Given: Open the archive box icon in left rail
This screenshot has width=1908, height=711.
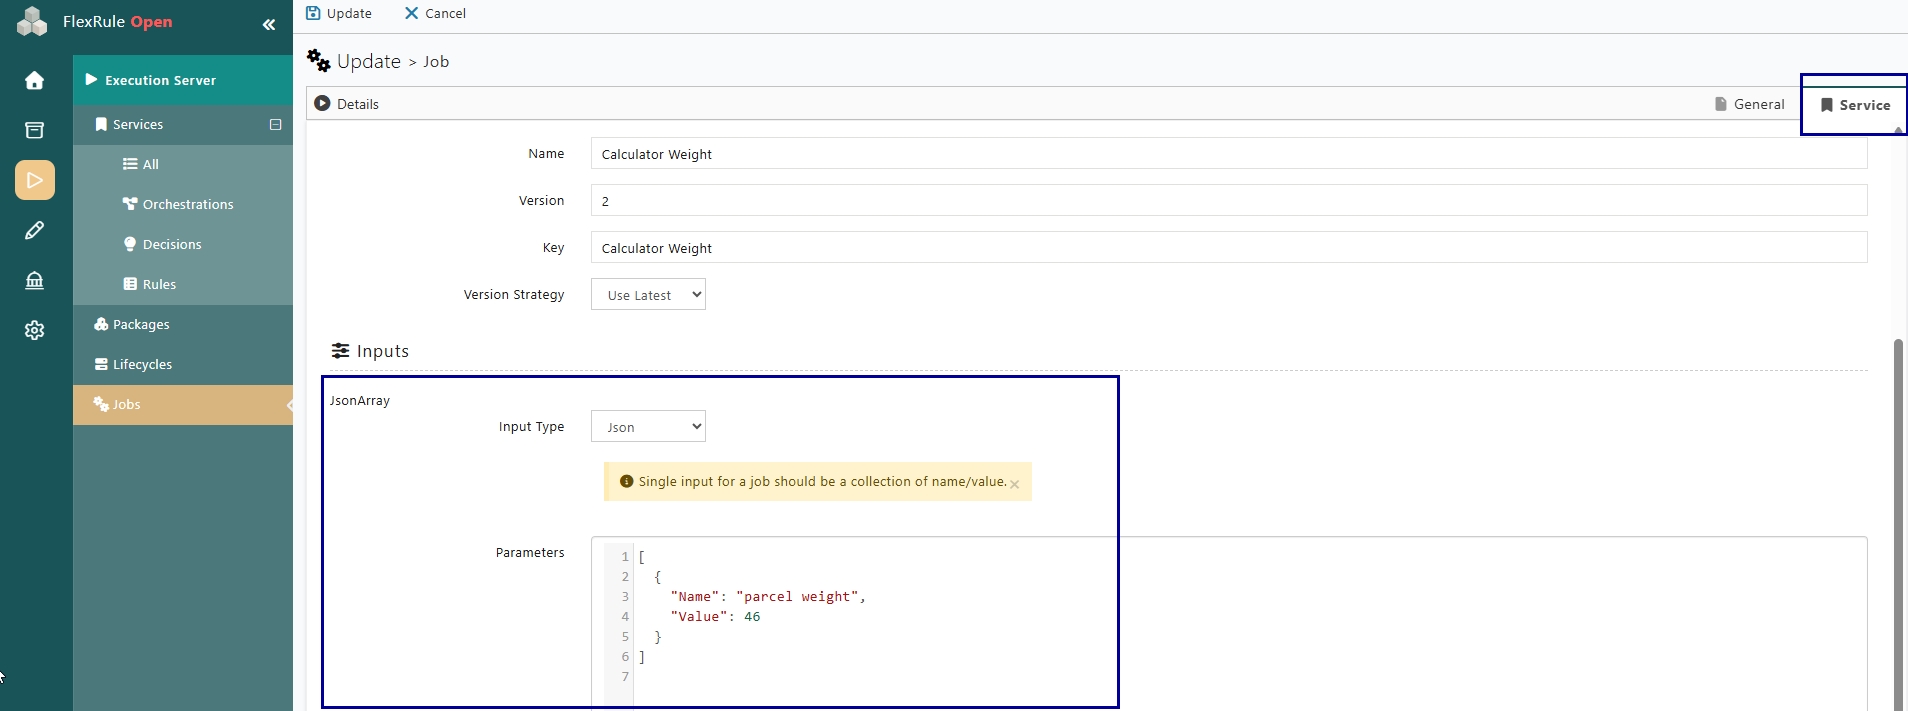Looking at the screenshot, I should pyautogui.click(x=34, y=130).
